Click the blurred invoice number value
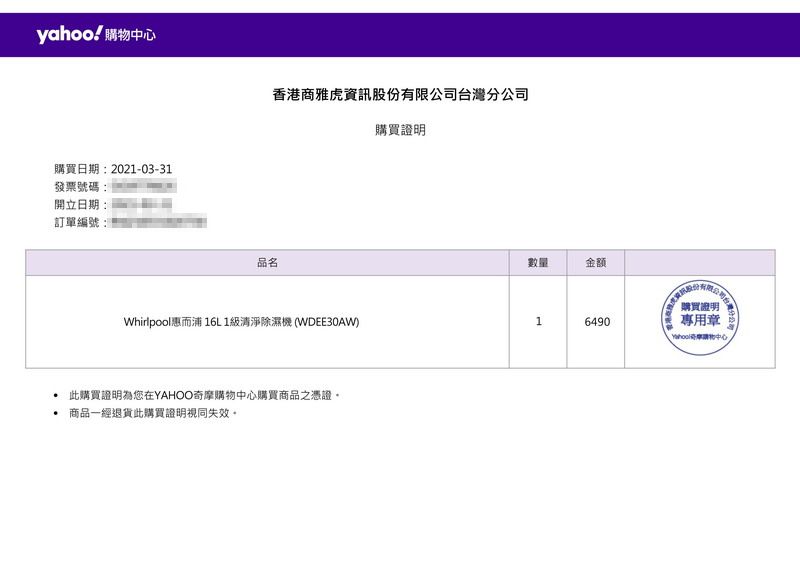The image size is (800, 565). click(144, 186)
